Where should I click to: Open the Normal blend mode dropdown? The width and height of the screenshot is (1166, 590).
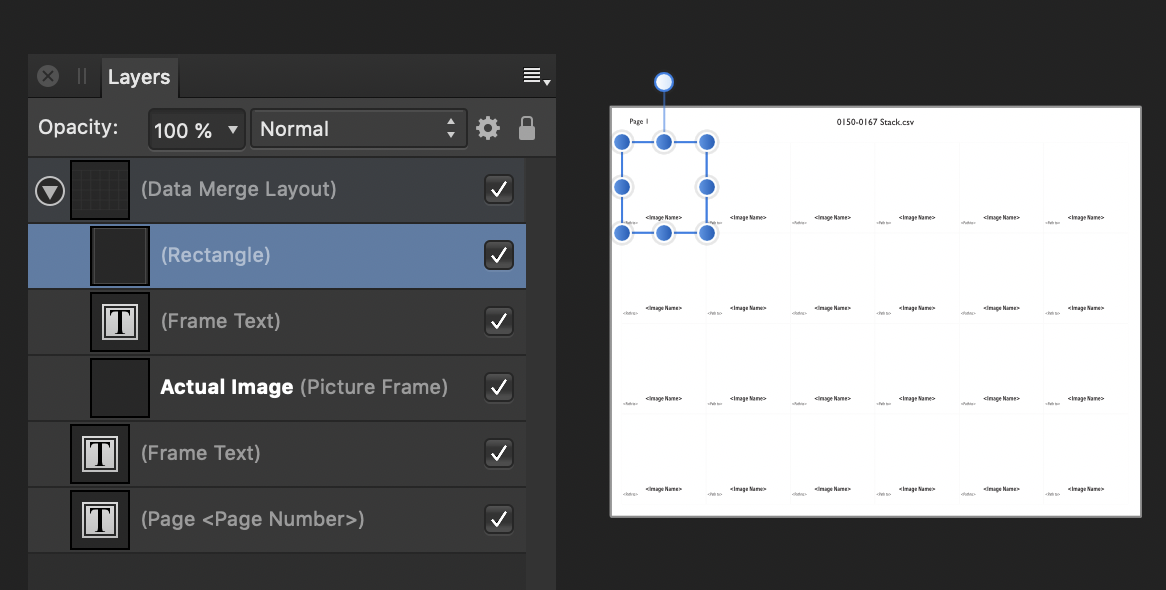(x=358, y=129)
